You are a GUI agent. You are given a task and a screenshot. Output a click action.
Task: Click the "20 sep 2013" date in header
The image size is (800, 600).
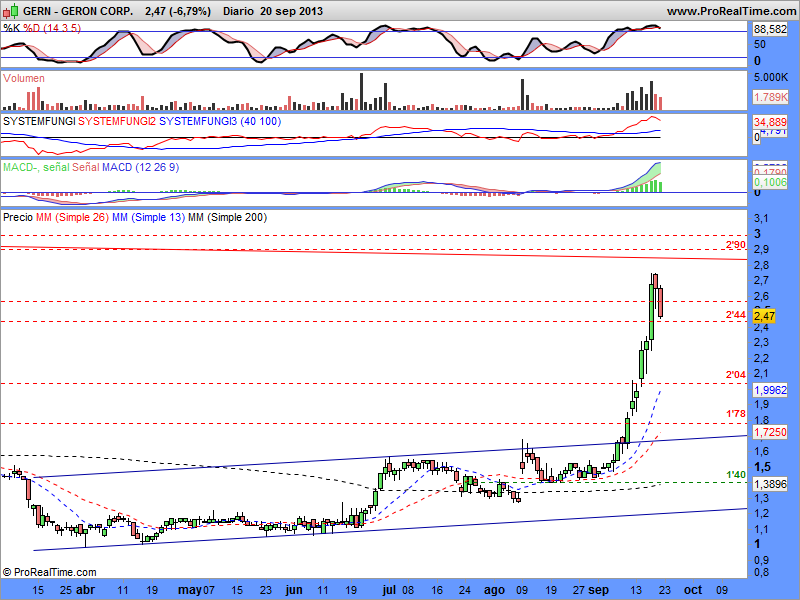tap(291, 11)
